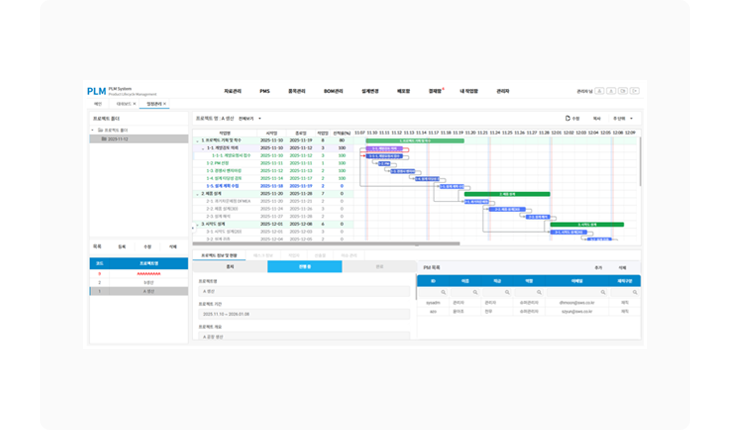Click the green Gantt bar for task 1
The height and width of the screenshot is (430, 730).
pos(415,141)
